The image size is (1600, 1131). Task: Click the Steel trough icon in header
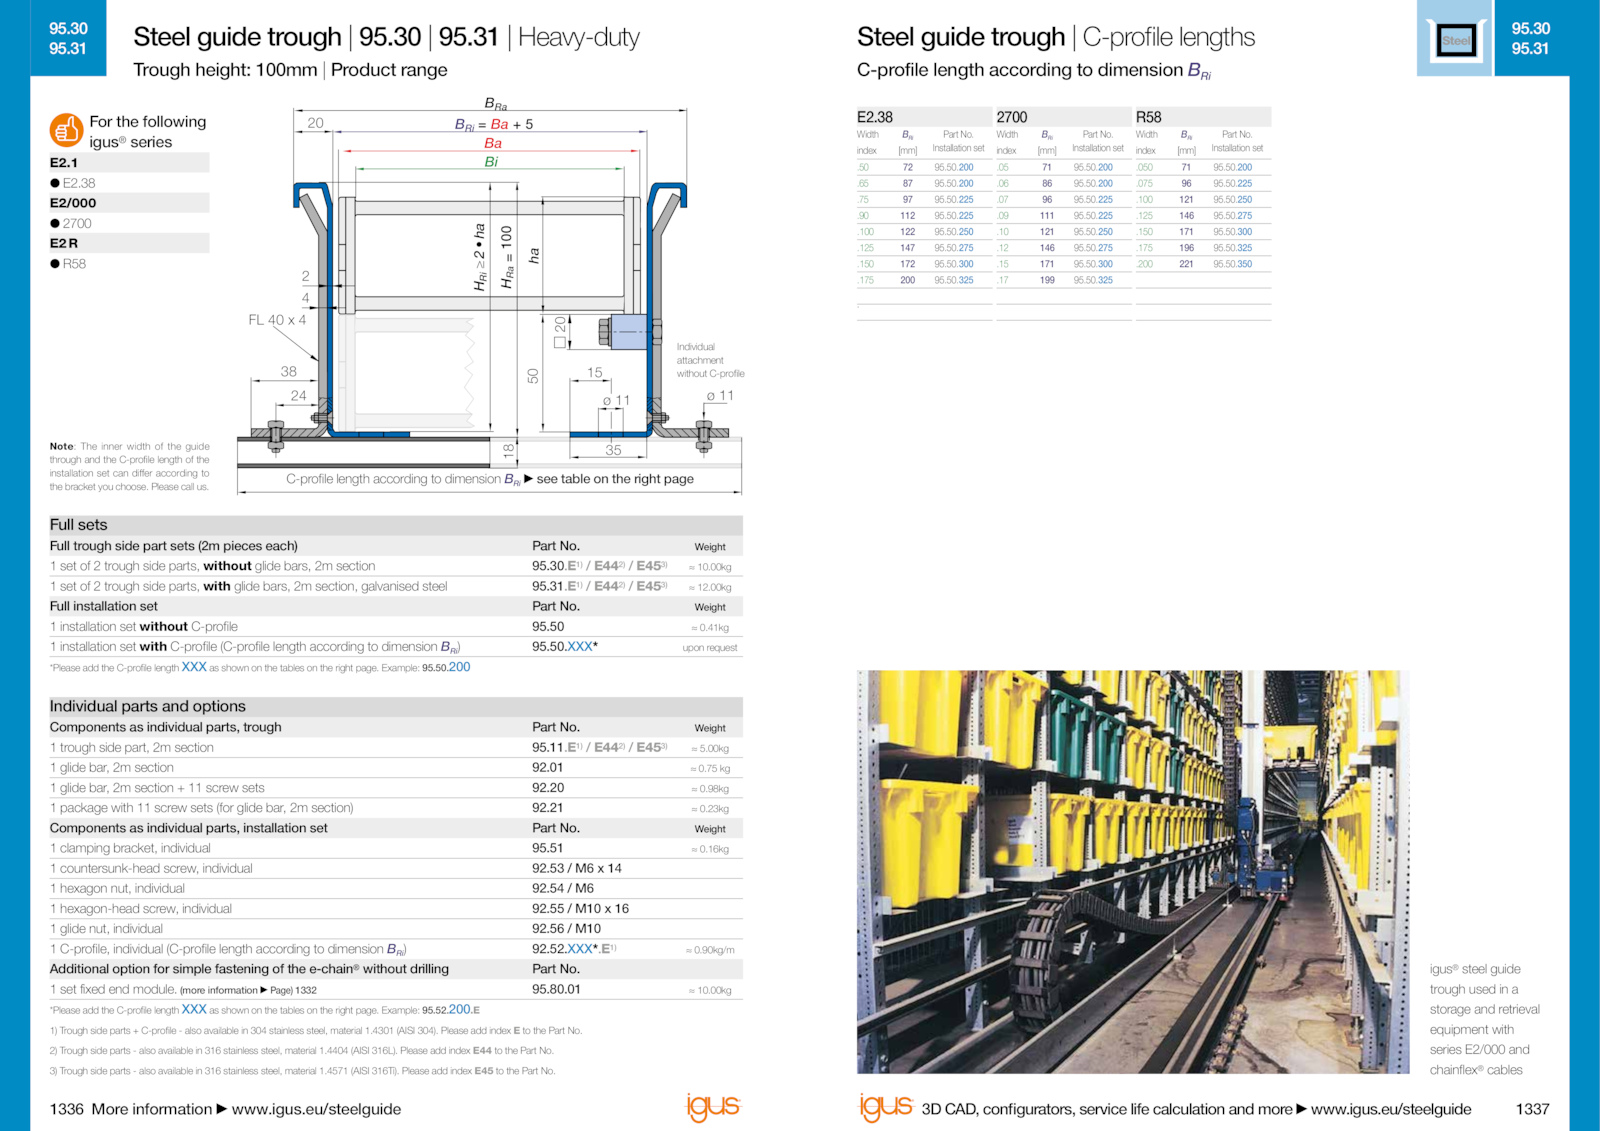[x=1456, y=40]
